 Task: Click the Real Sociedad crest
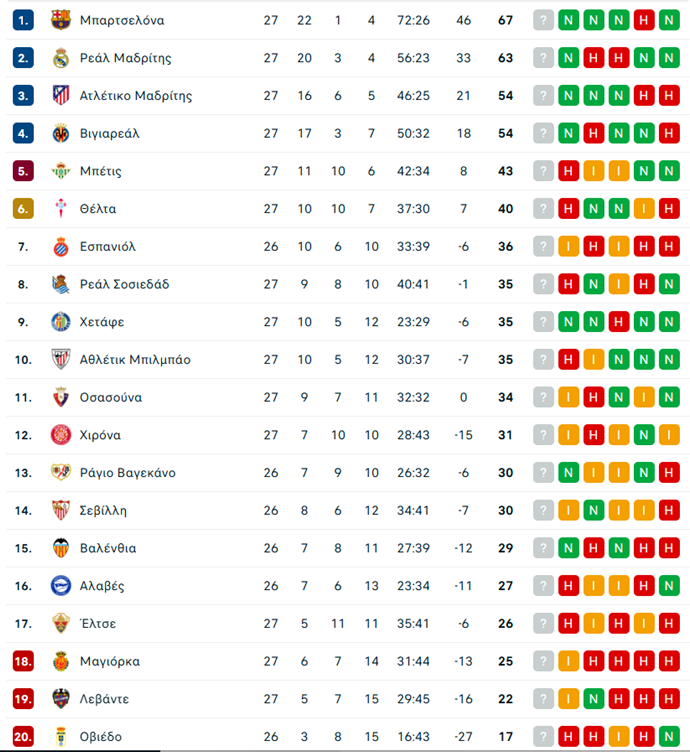pyautogui.click(x=61, y=284)
